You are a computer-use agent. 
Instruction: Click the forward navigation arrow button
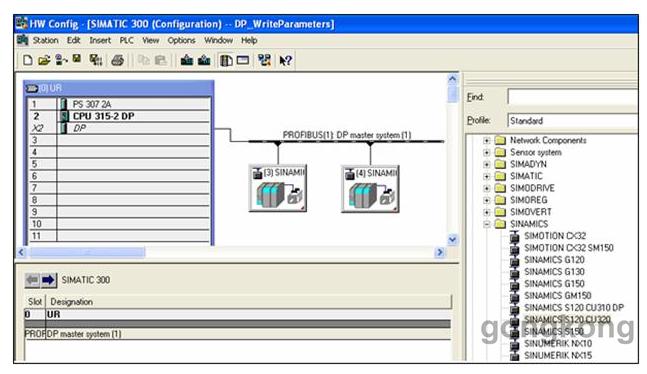[49, 280]
